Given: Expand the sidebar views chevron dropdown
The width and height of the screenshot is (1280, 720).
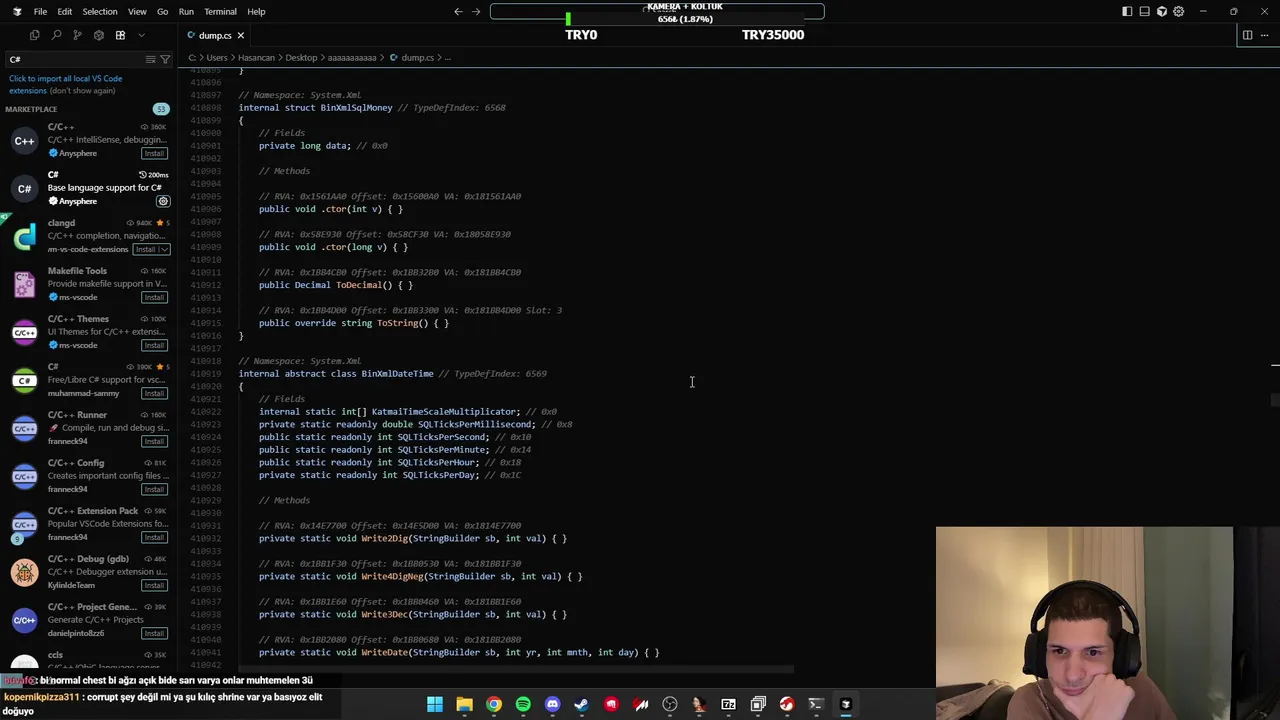Looking at the screenshot, I should 141,35.
